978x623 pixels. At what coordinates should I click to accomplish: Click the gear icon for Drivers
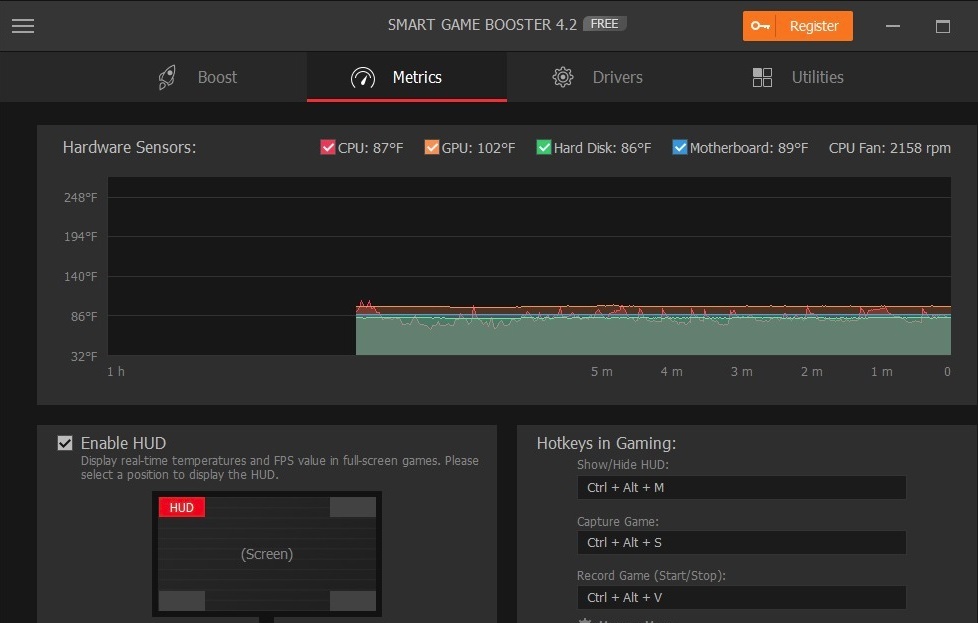563,78
